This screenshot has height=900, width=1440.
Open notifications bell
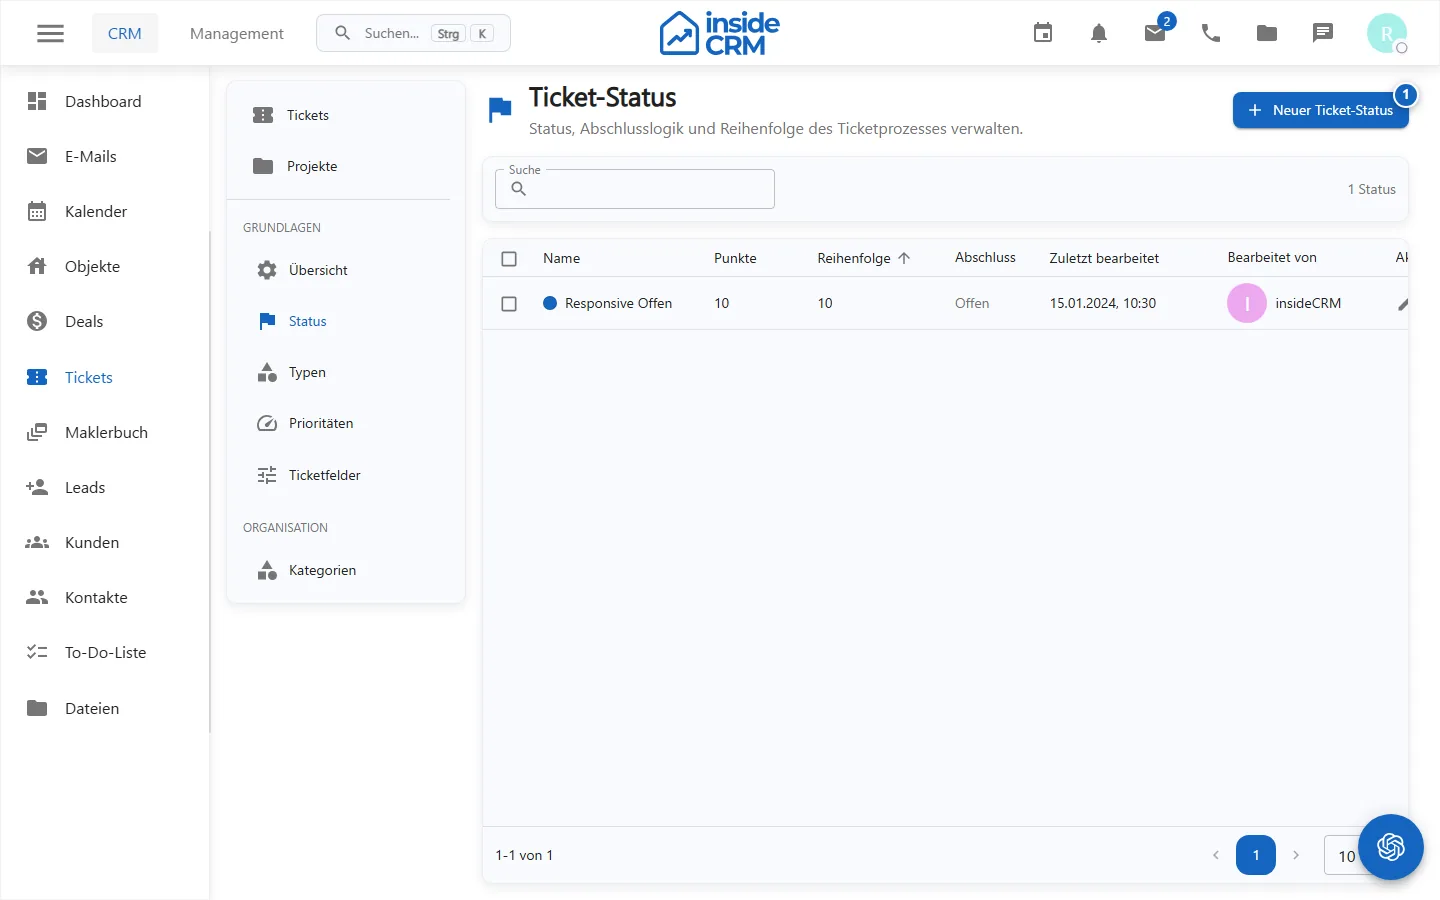(x=1099, y=33)
